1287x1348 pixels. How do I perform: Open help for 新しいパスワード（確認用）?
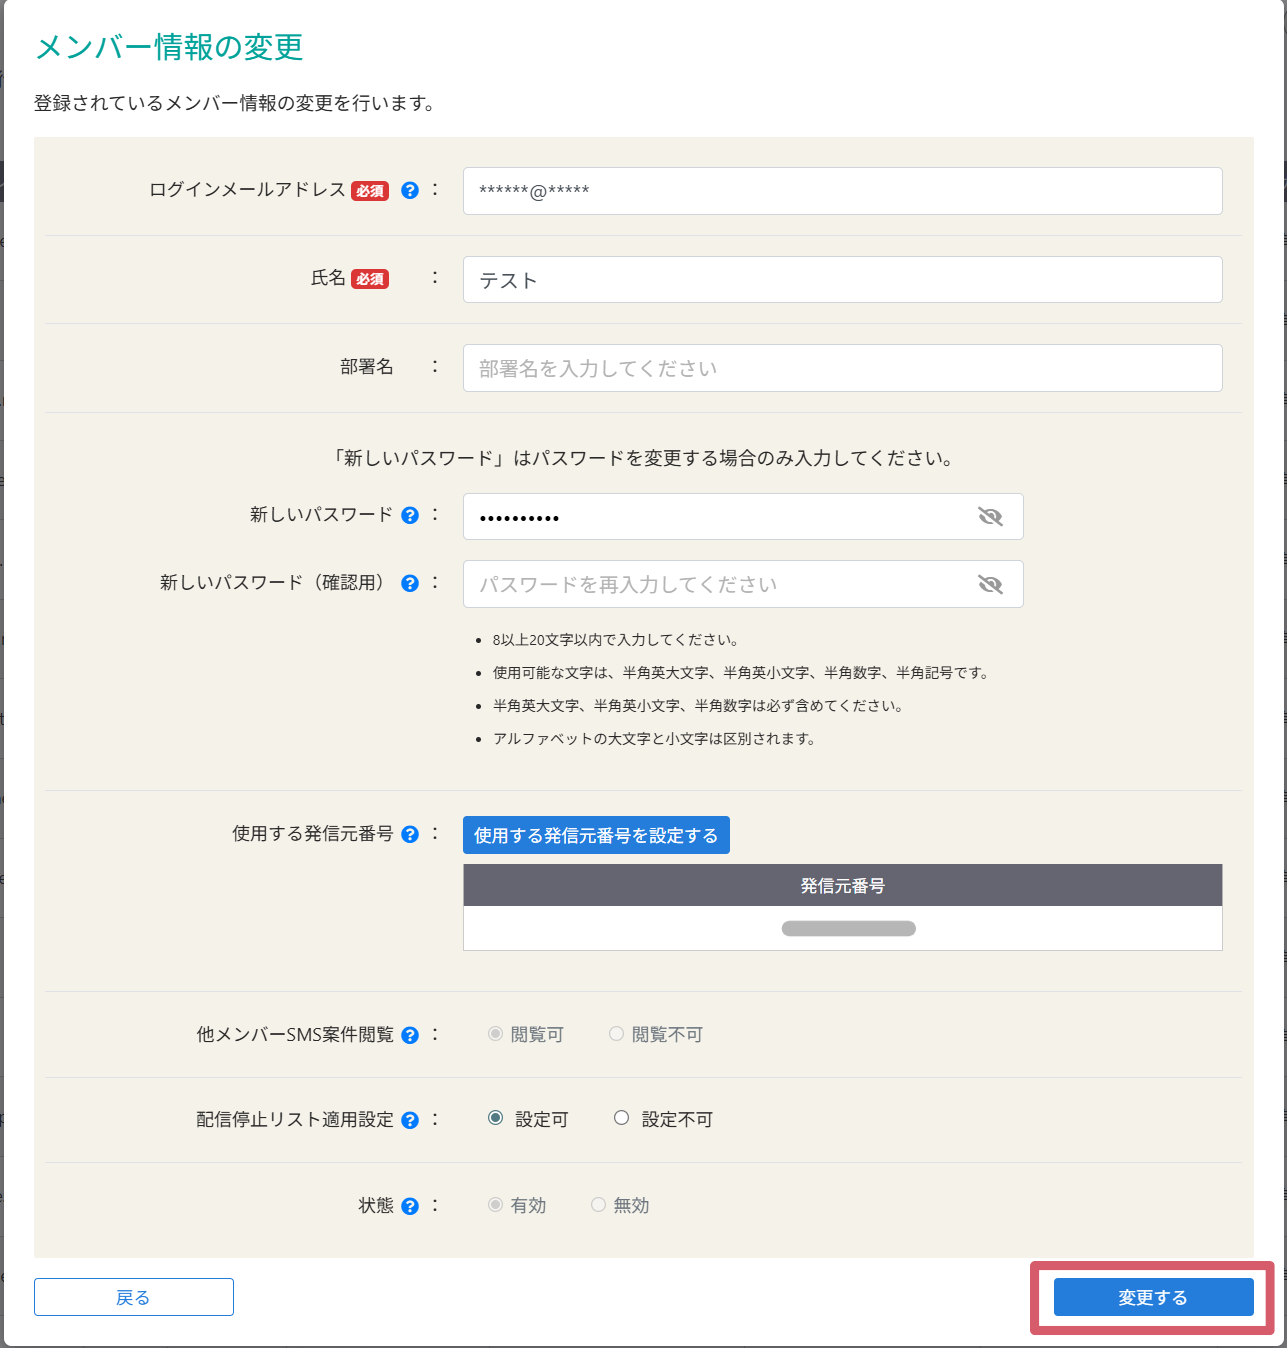click(x=410, y=584)
